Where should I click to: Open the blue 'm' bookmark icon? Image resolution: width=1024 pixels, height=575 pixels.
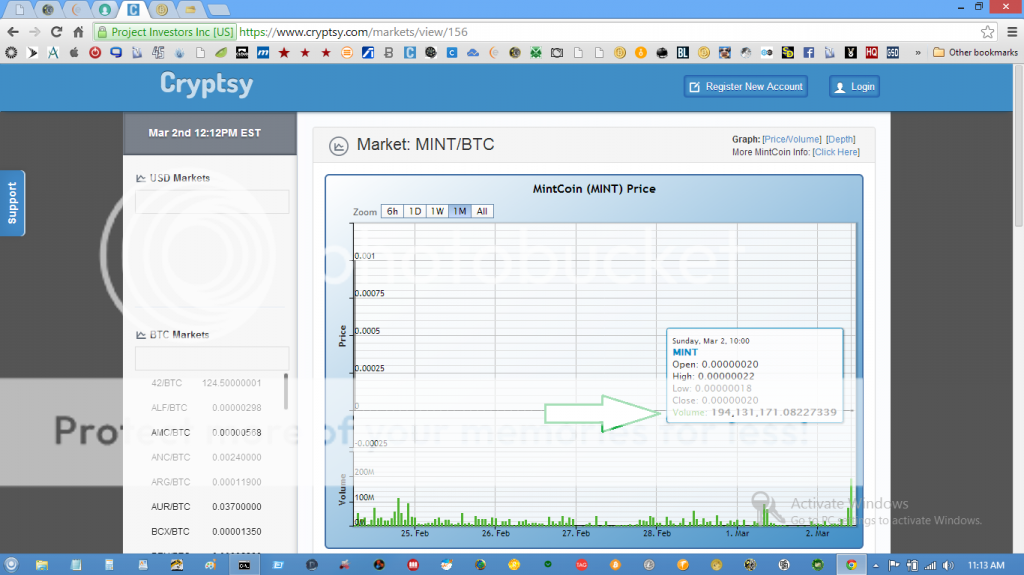coord(263,52)
